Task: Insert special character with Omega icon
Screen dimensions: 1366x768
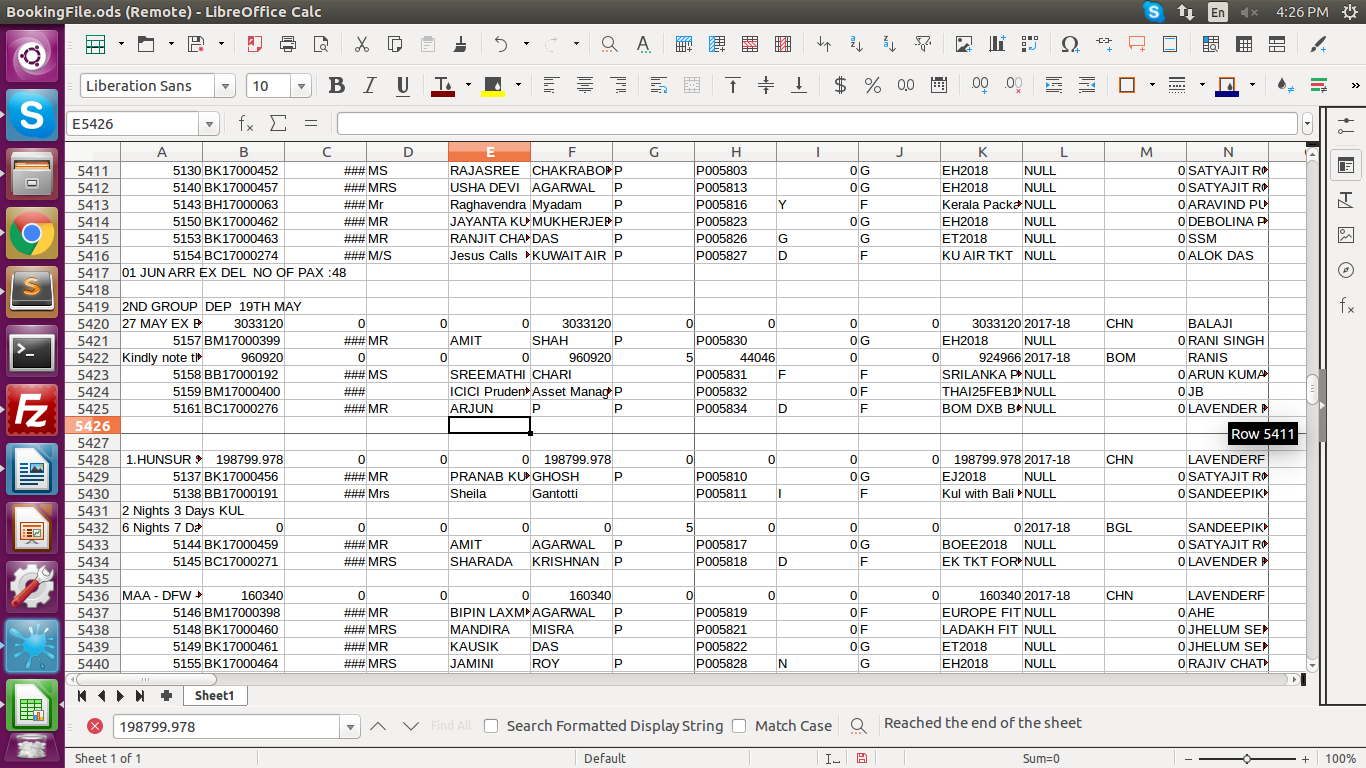Action: click(x=1069, y=44)
